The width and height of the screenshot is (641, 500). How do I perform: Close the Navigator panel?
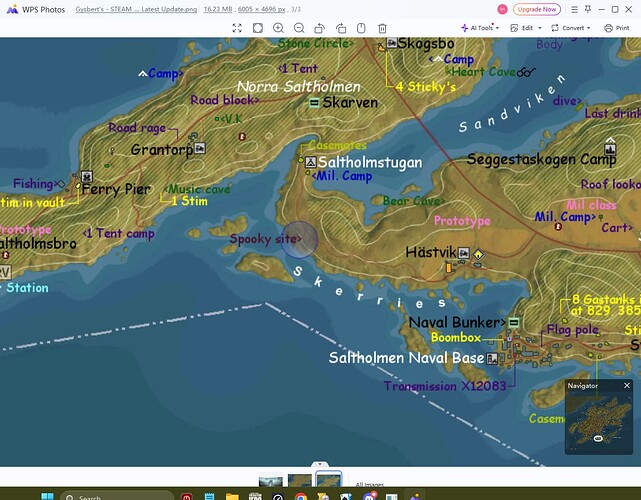click(627, 386)
